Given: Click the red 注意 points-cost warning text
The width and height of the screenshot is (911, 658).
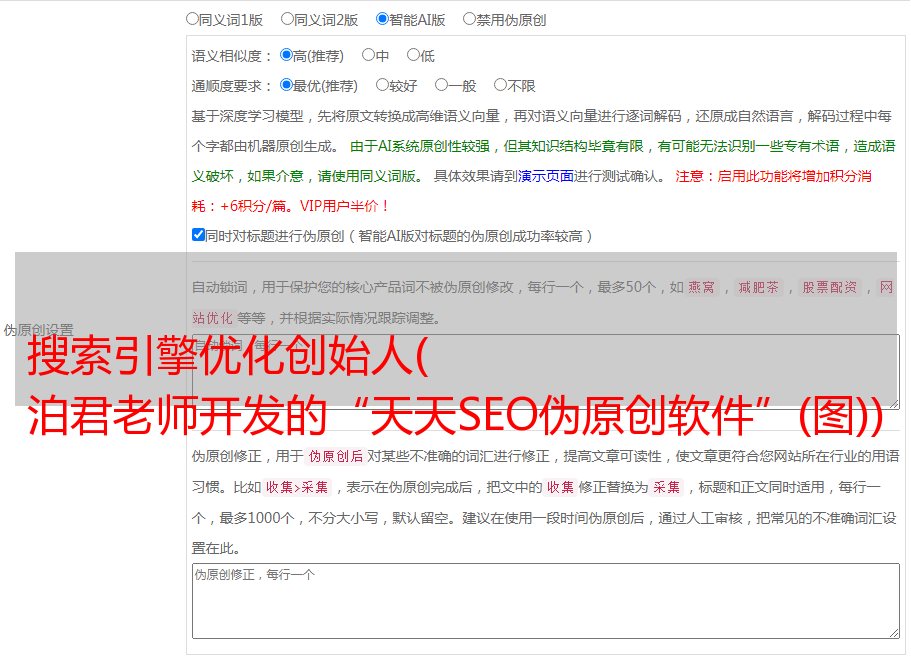Looking at the screenshot, I should pos(532,191).
